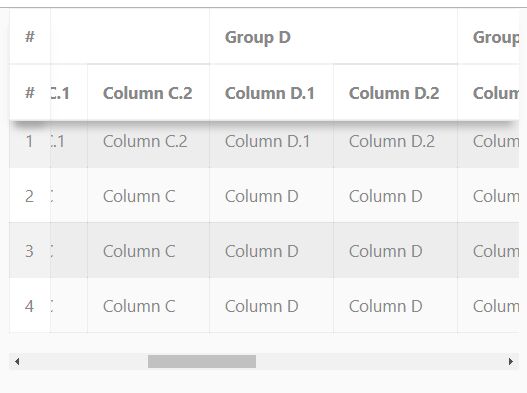
Task: Select row number 1 cell
Action: [30, 141]
